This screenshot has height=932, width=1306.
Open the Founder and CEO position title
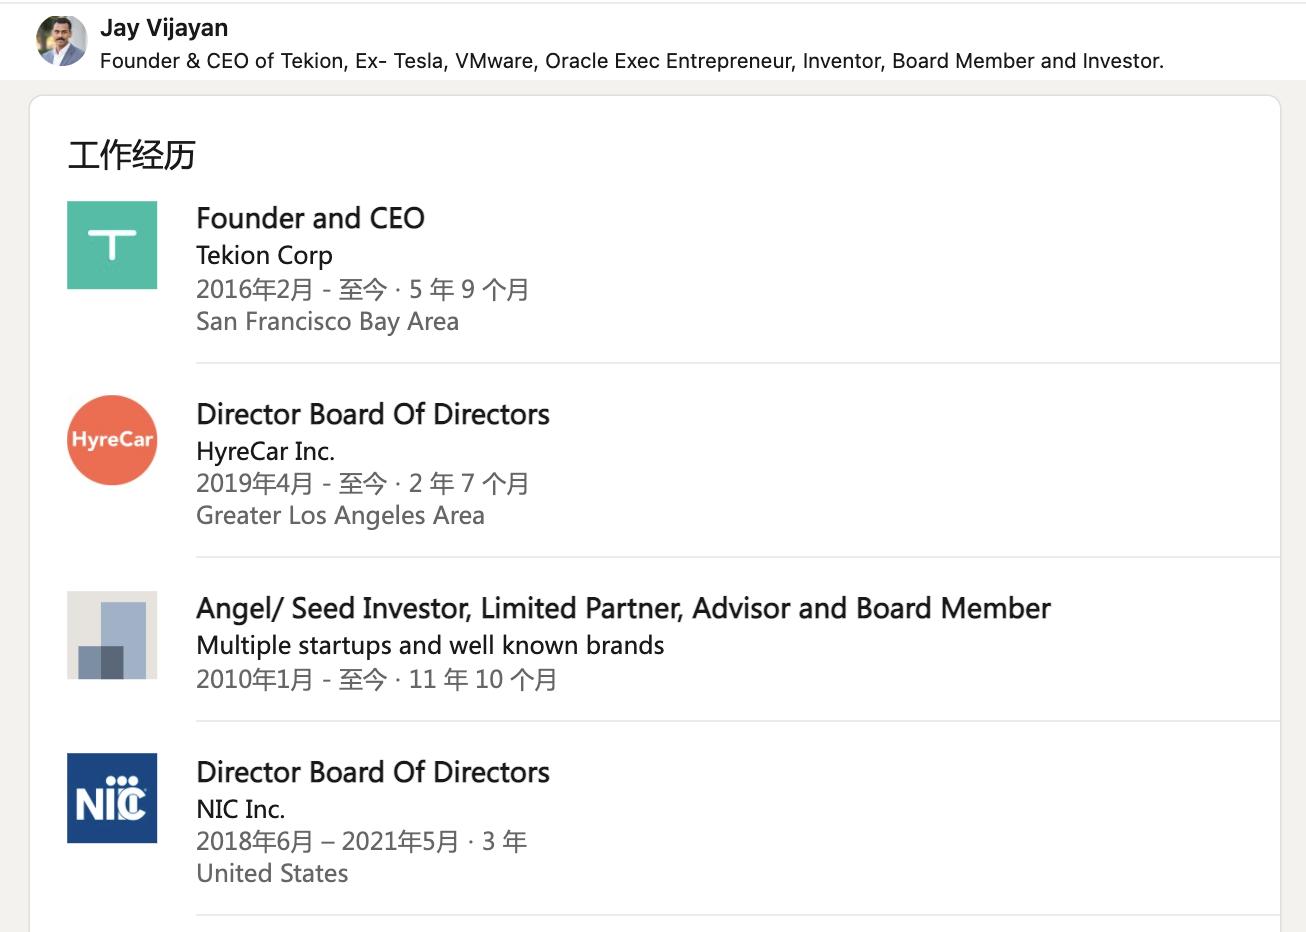[310, 218]
